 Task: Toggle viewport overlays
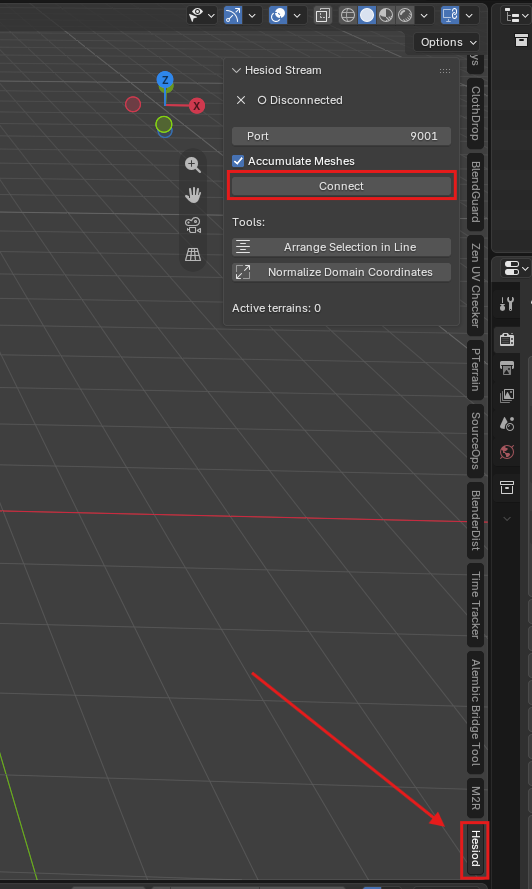(278, 15)
